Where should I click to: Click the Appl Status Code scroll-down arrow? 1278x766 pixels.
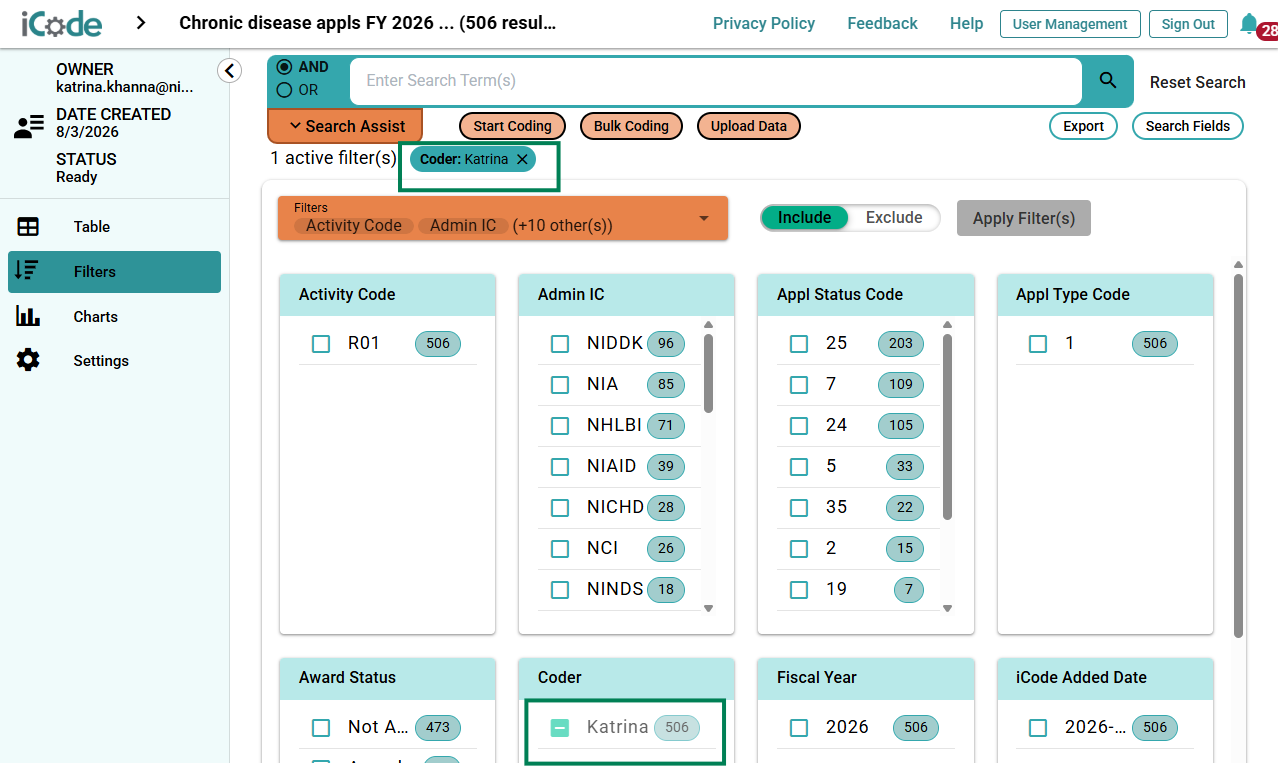947,608
